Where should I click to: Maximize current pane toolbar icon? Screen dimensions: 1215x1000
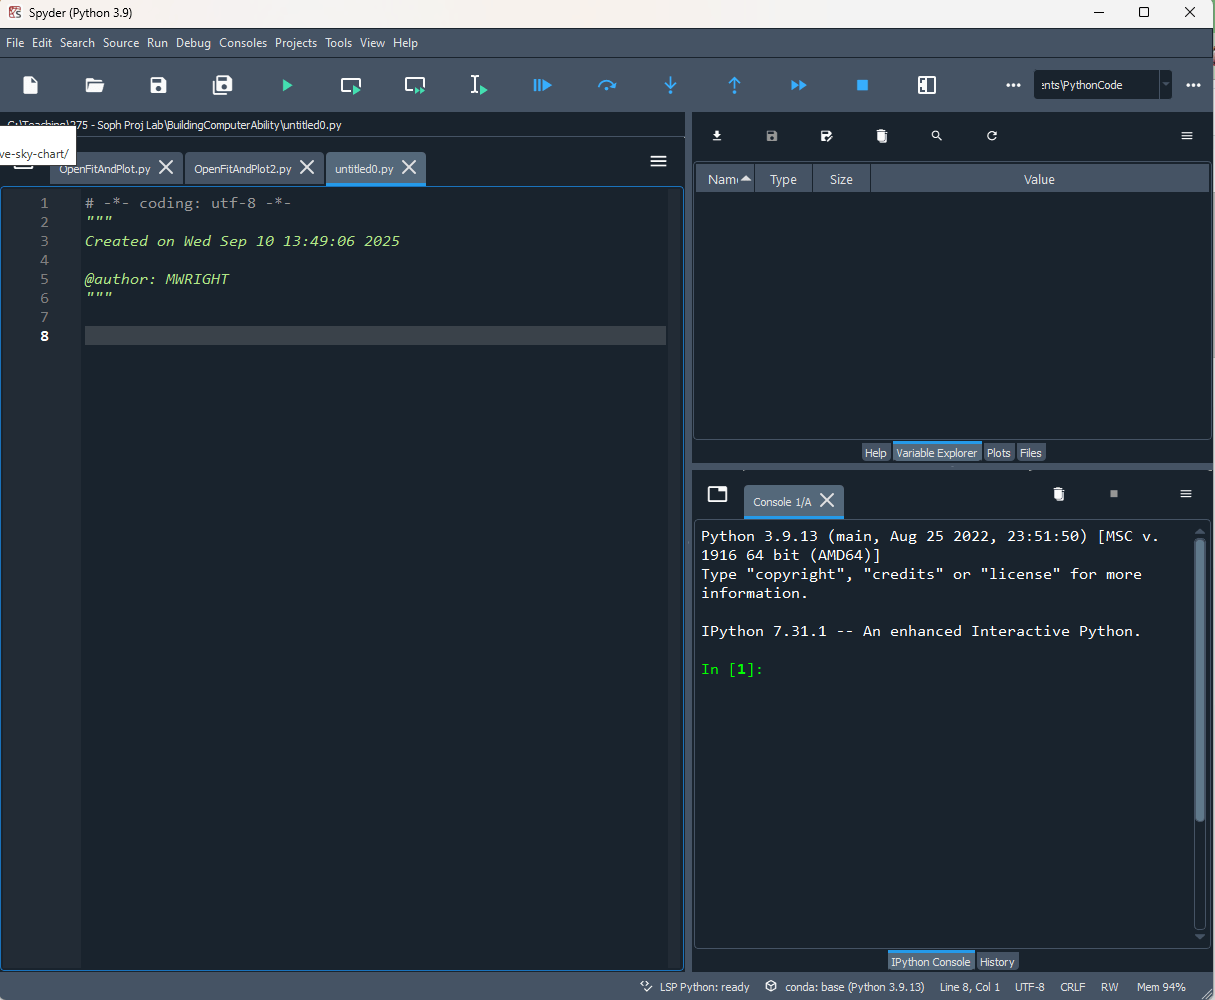[927, 85]
